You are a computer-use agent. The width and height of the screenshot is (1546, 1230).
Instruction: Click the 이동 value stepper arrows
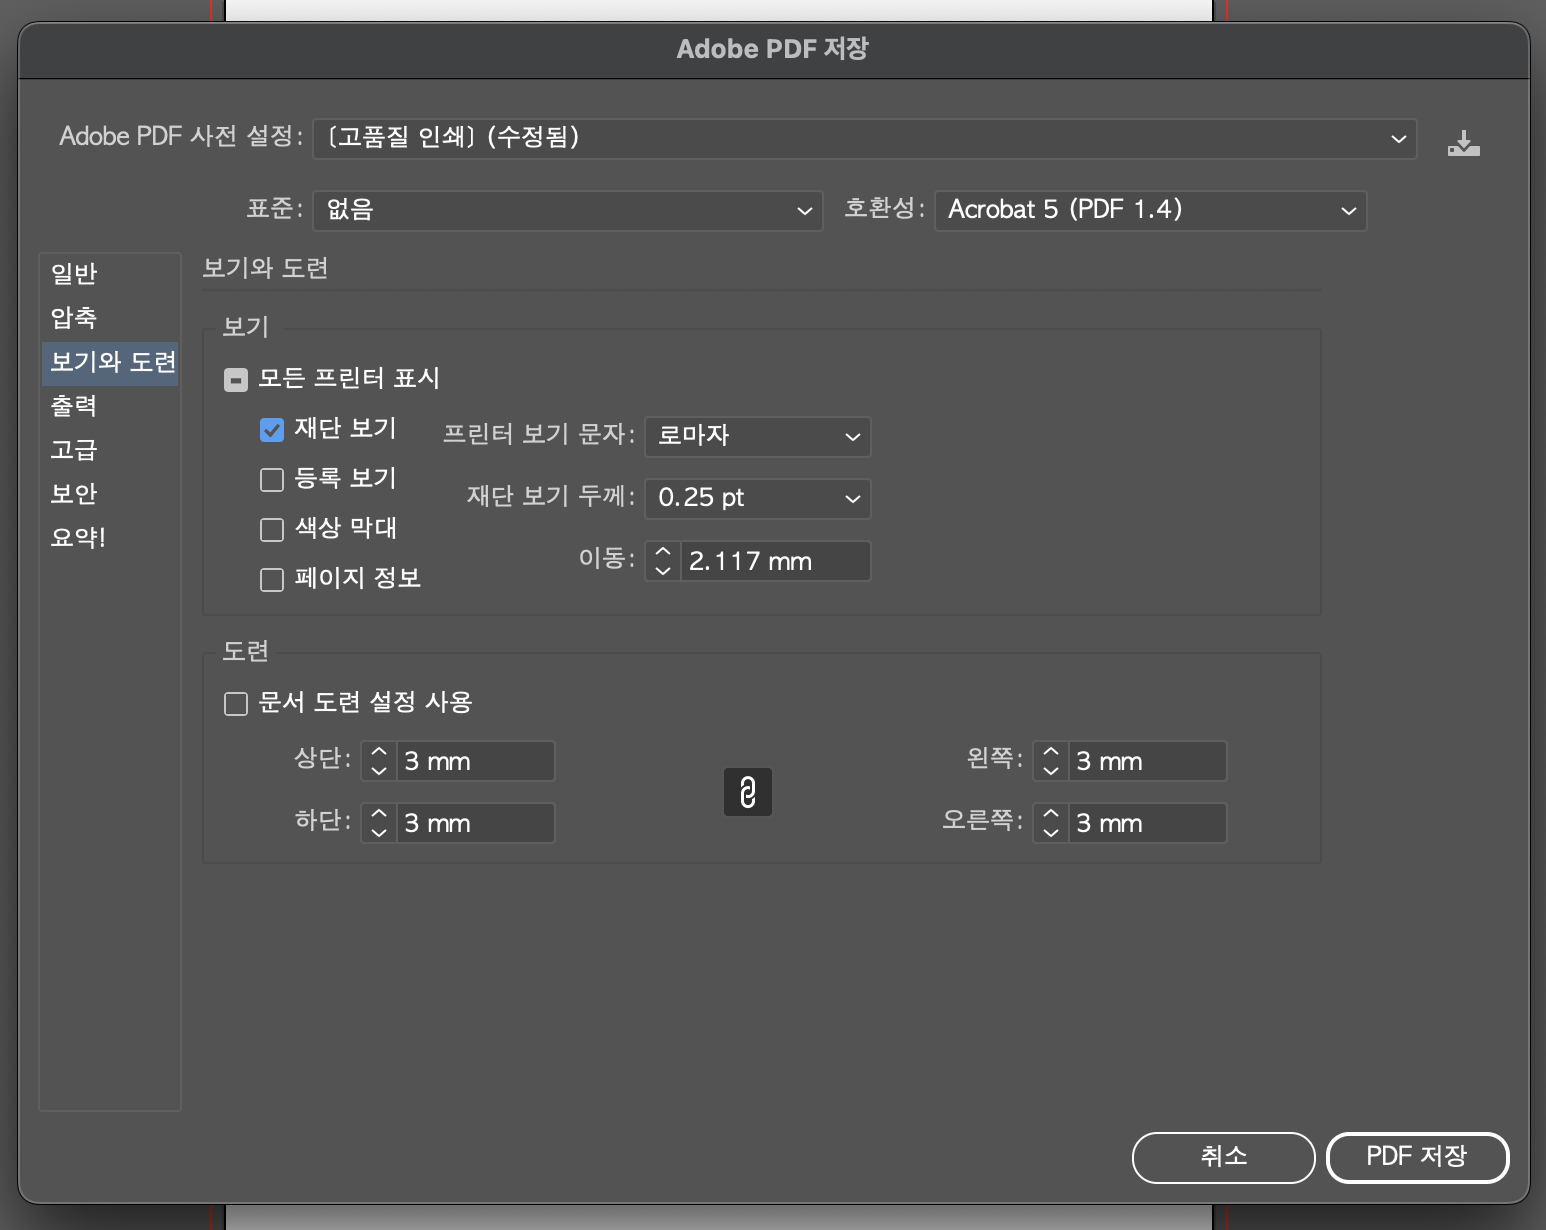point(663,561)
